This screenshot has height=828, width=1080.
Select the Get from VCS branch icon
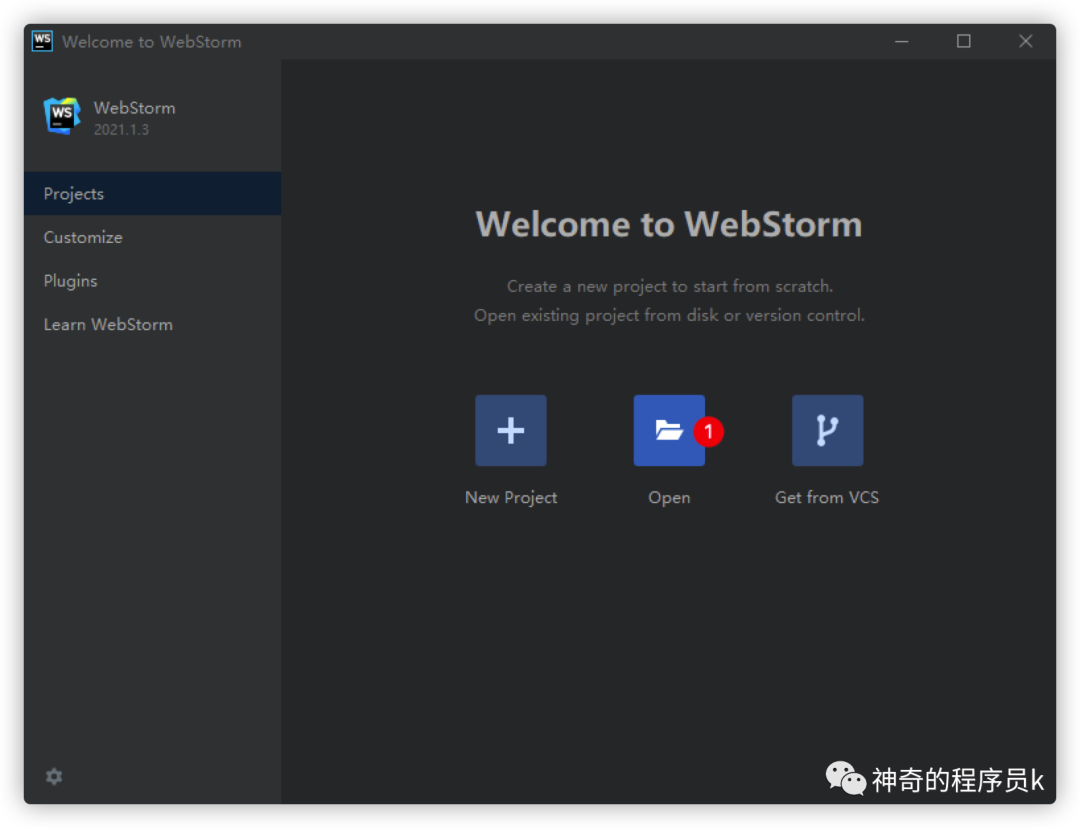pos(827,430)
